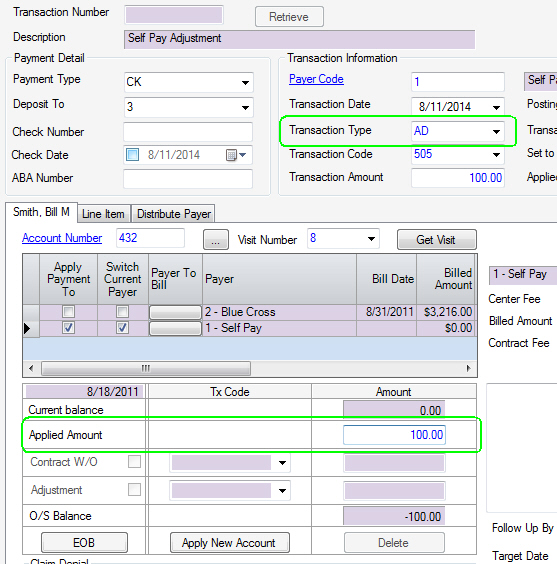Click the $3,216.00 billed amount cell
Viewport: 557px width, 564px height.
[445, 312]
